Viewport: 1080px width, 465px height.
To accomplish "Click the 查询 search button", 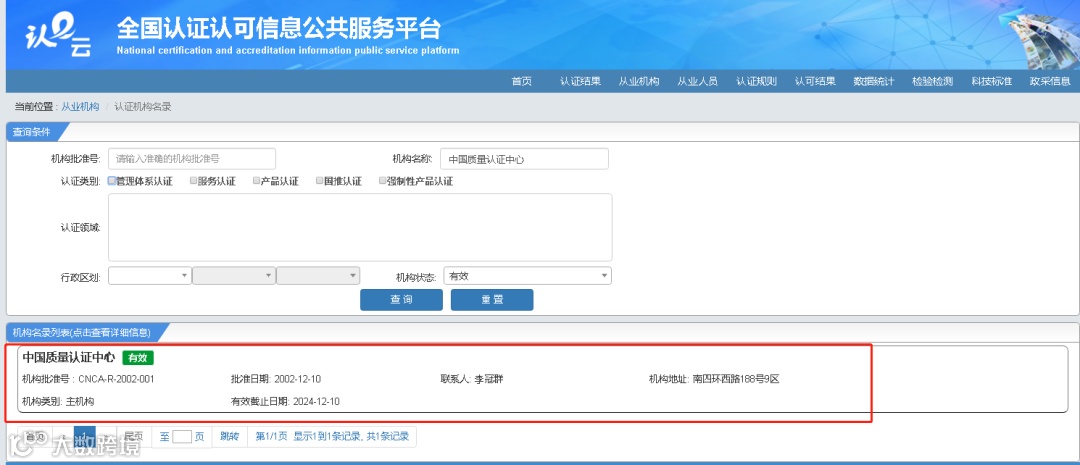I will click(x=402, y=300).
